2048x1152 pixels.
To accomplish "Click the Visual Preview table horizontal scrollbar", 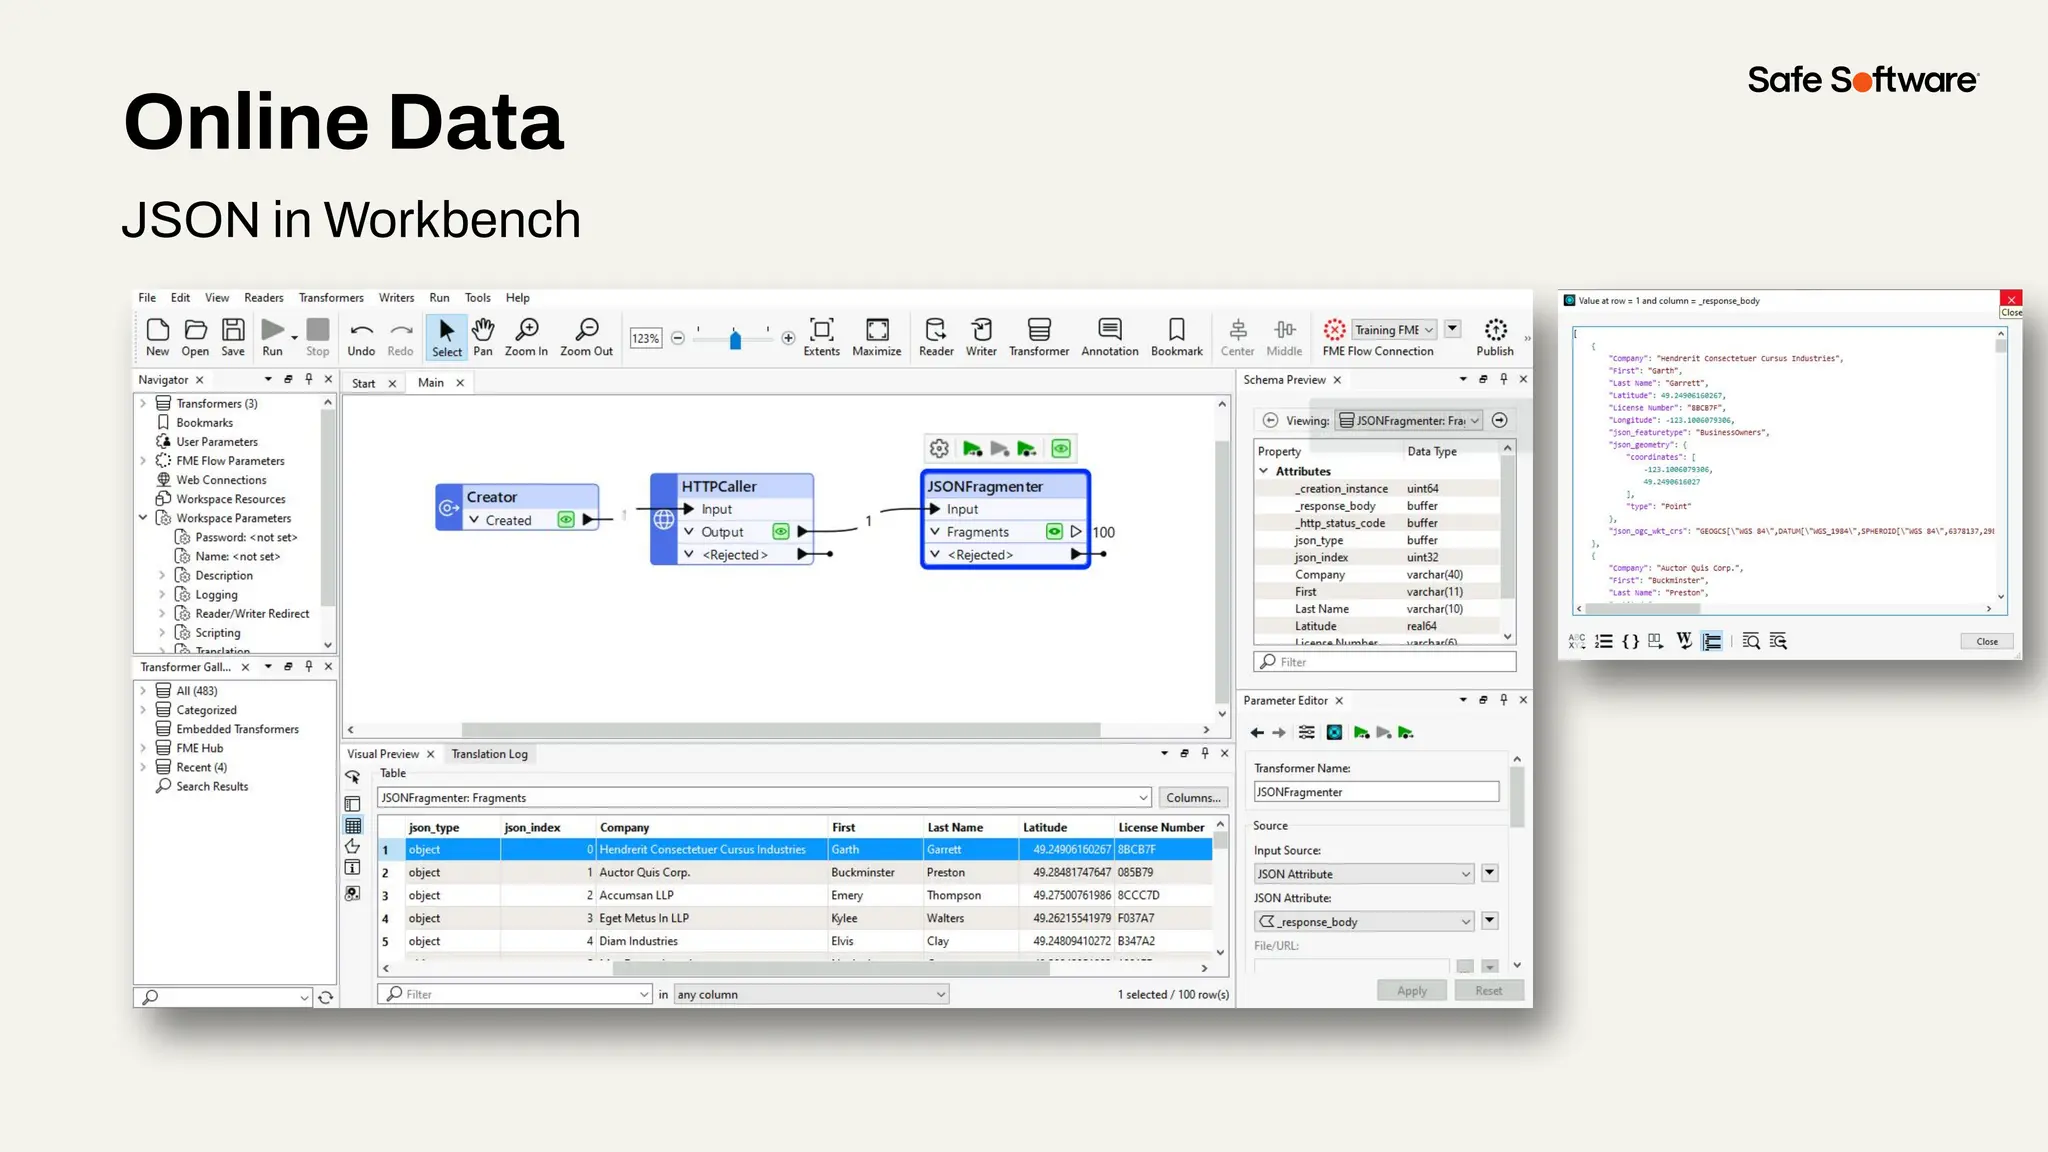I will (x=831, y=968).
